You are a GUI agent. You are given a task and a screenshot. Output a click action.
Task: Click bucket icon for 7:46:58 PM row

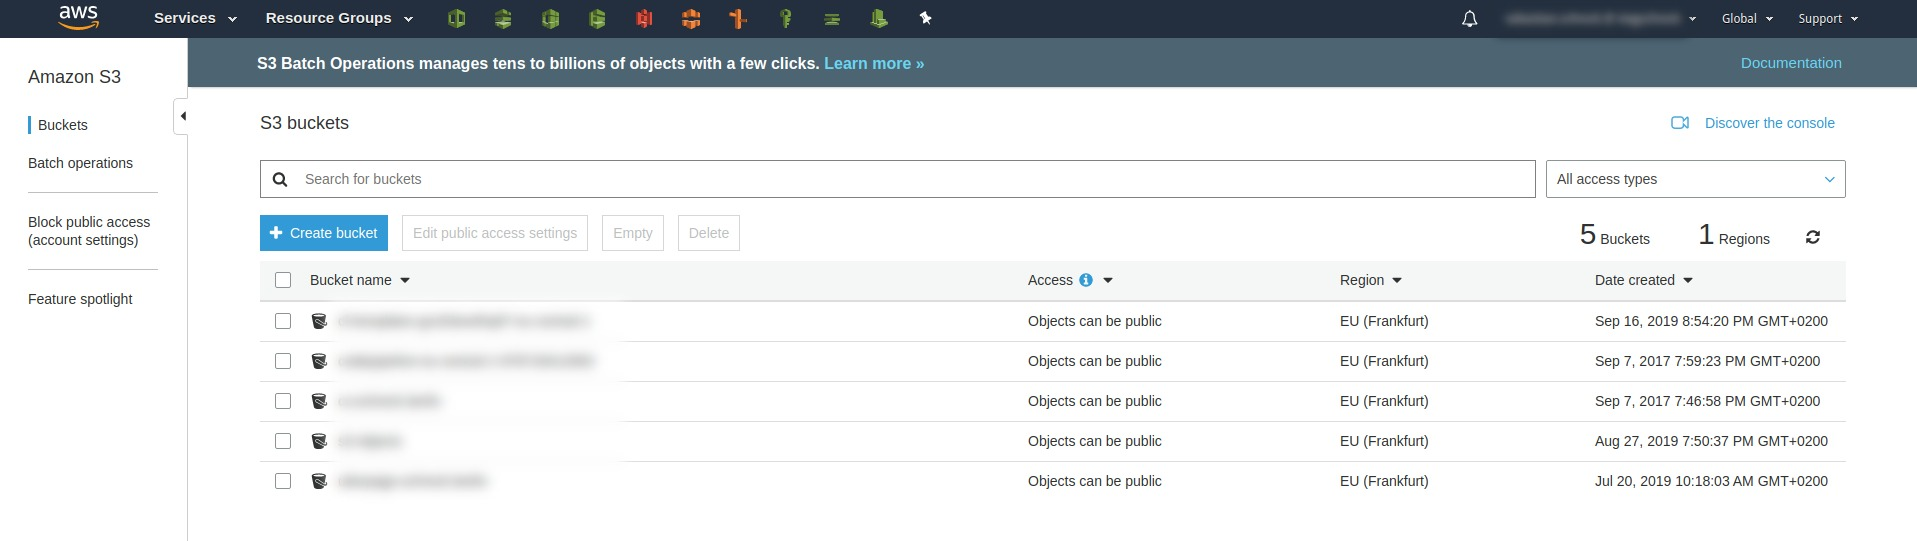coord(319,401)
